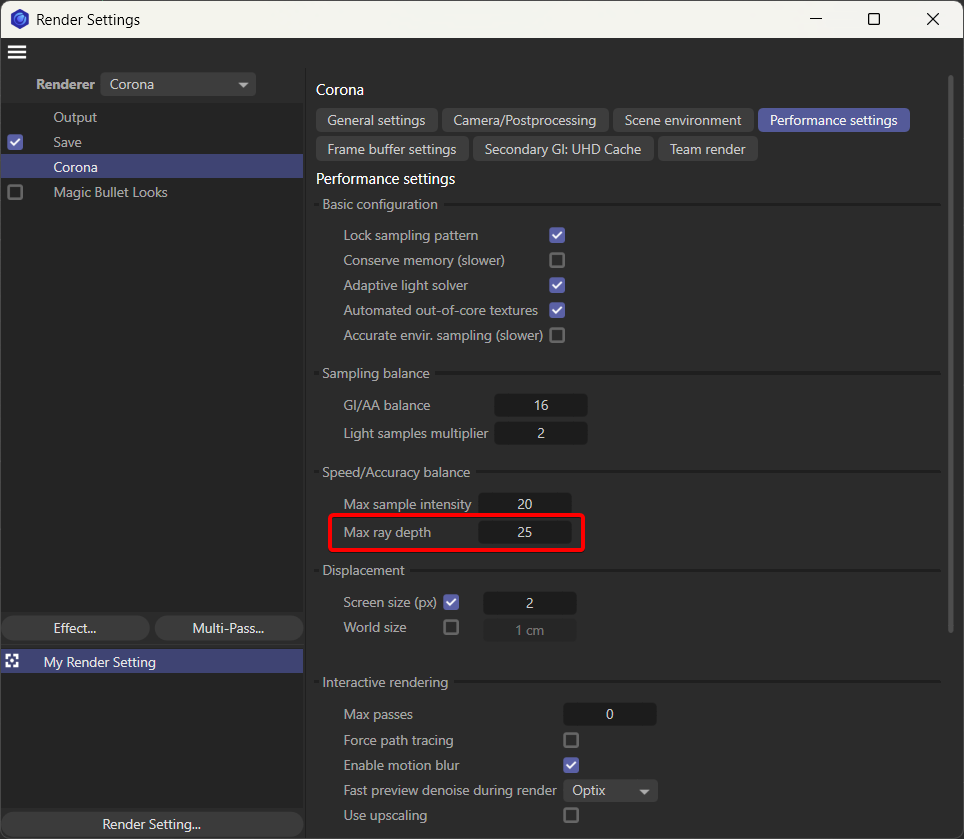The height and width of the screenshot is (839, 964).
Task: Open Secondary GI: UHD Cache tab
Action: click(563, 149)
